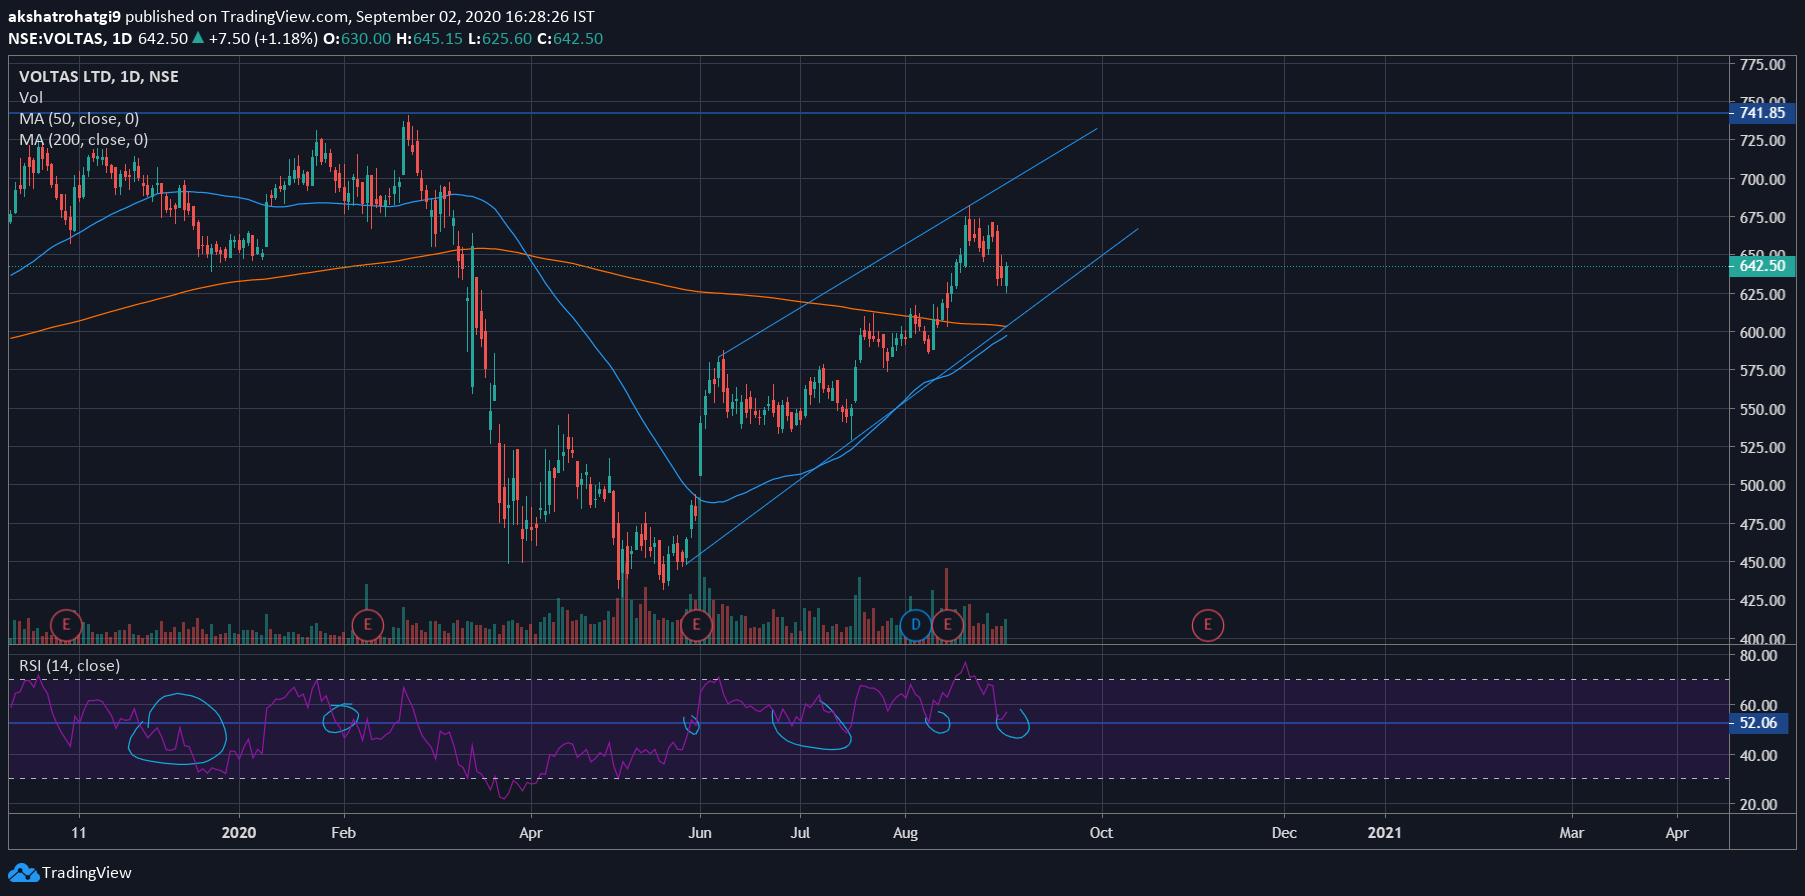
Task: Click the 741.85 horizontal line price label
Action: click(1761, 113)
